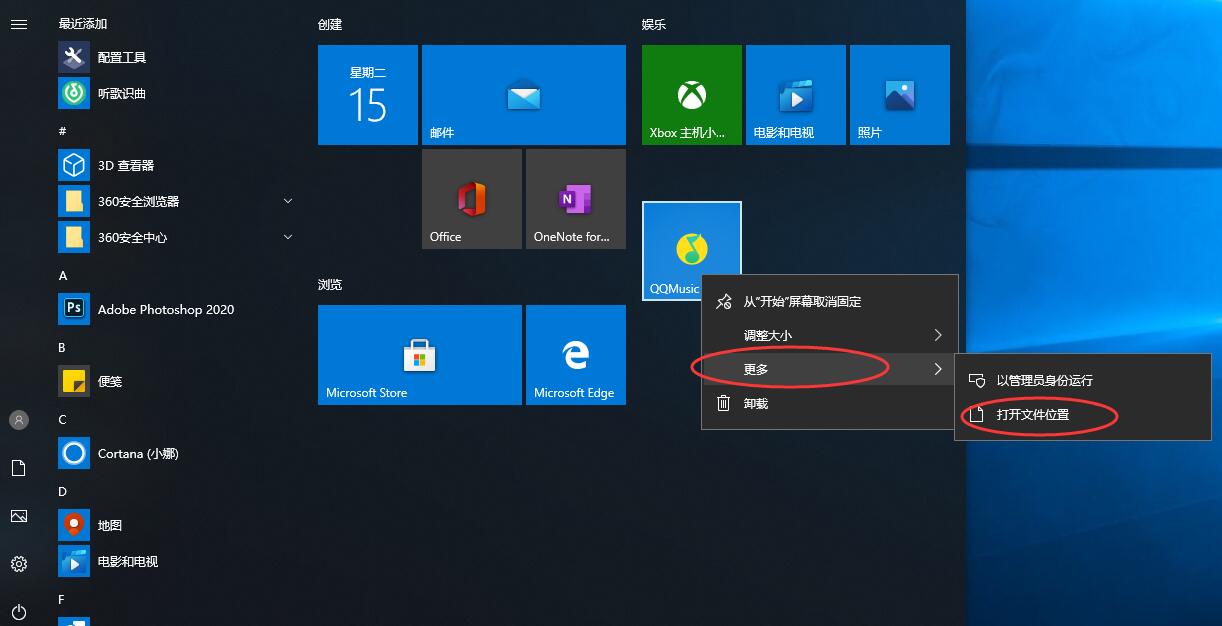Viewport: 1222px width, 626px height.
Task: Click the A letter header in app list
Action: [63, 275]
